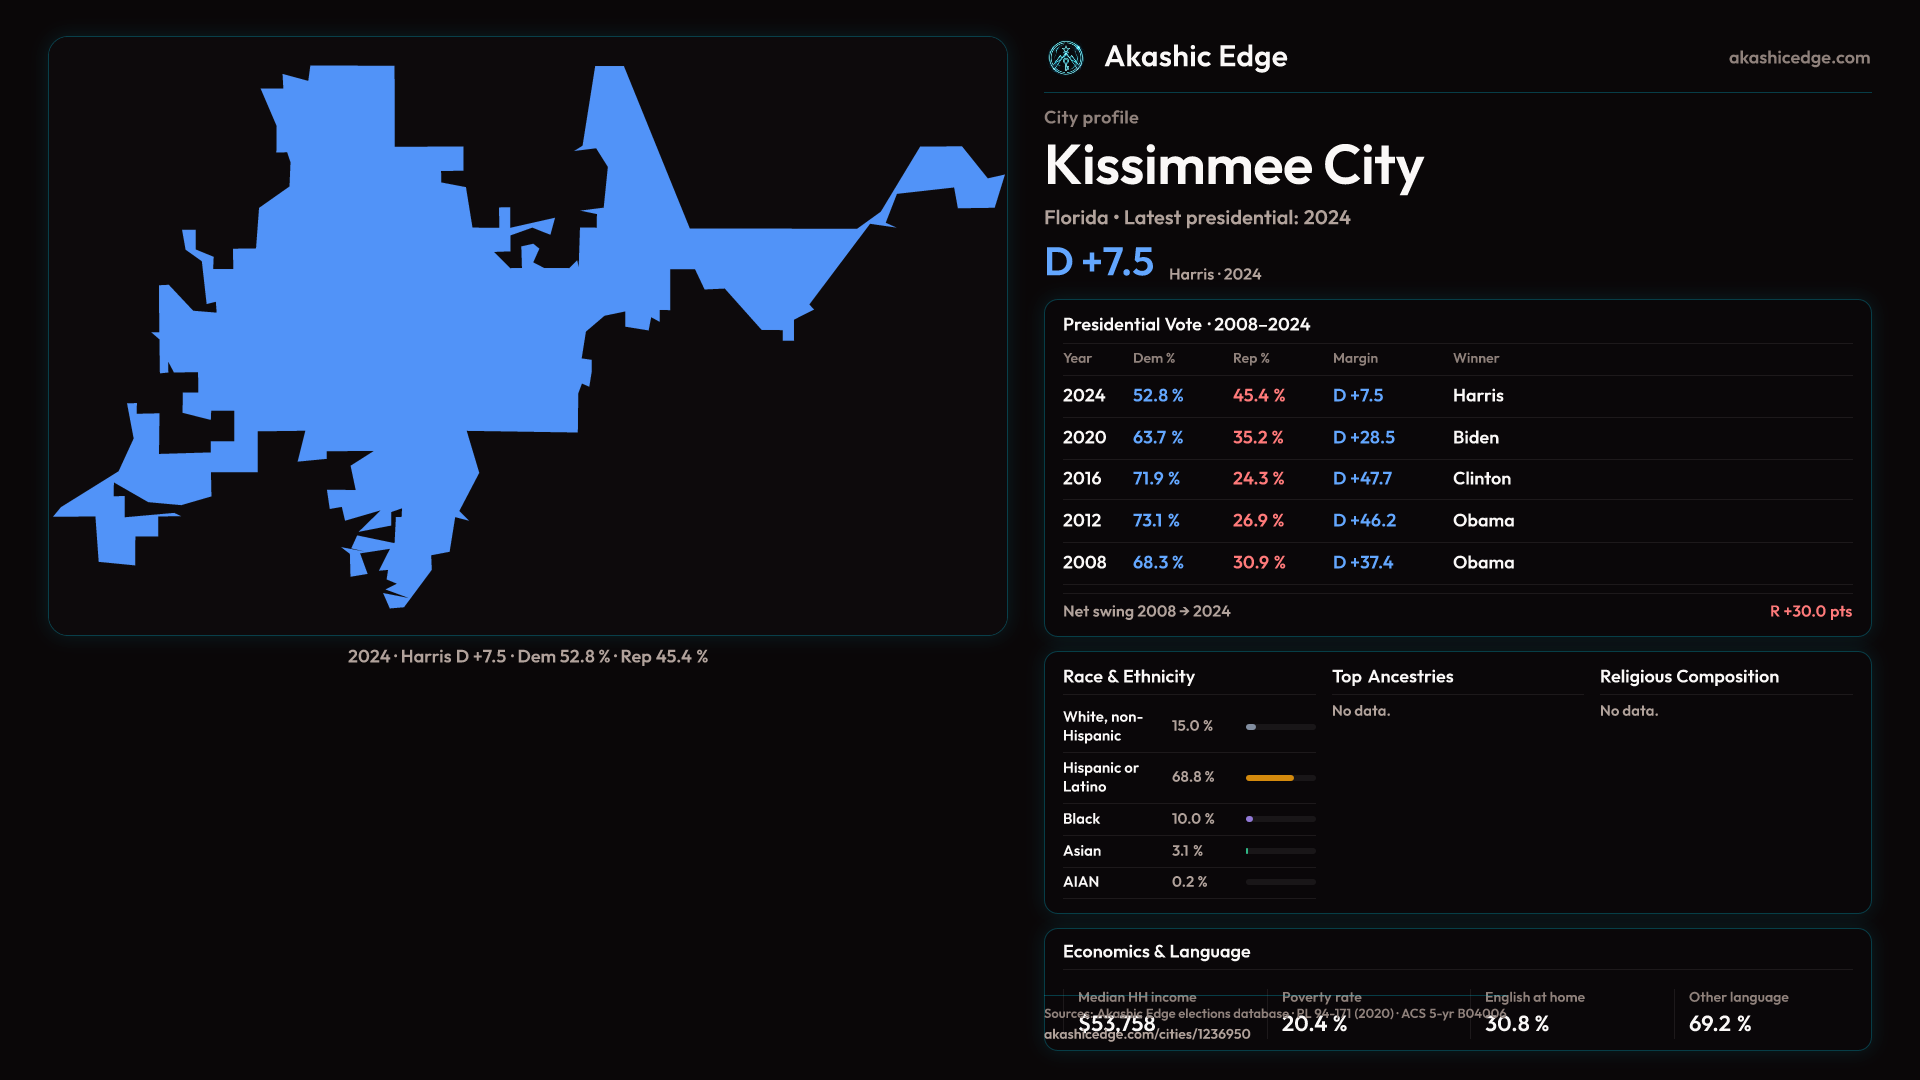Click the Religious Composition heading
Screen dimensions: 1920x1080
[x=1688, y=677]
